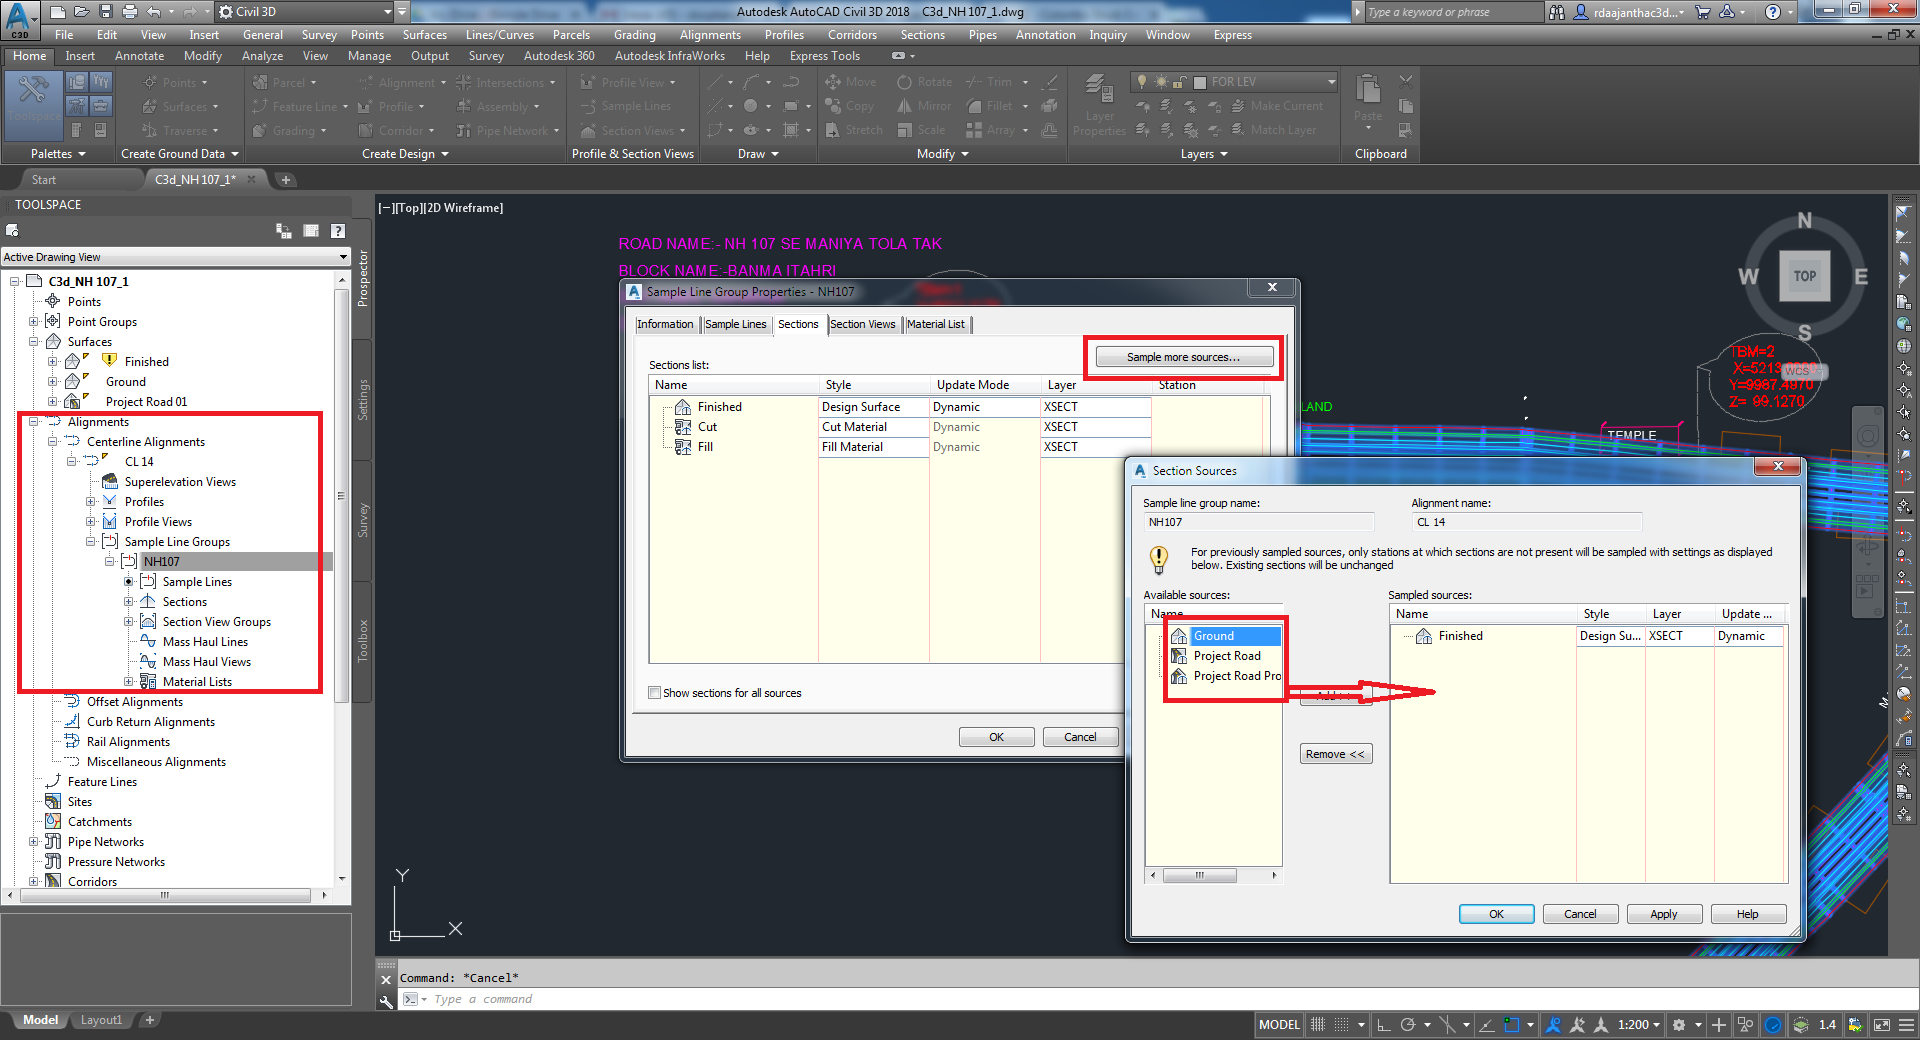Activate the Stretch tool

(853, 130)
